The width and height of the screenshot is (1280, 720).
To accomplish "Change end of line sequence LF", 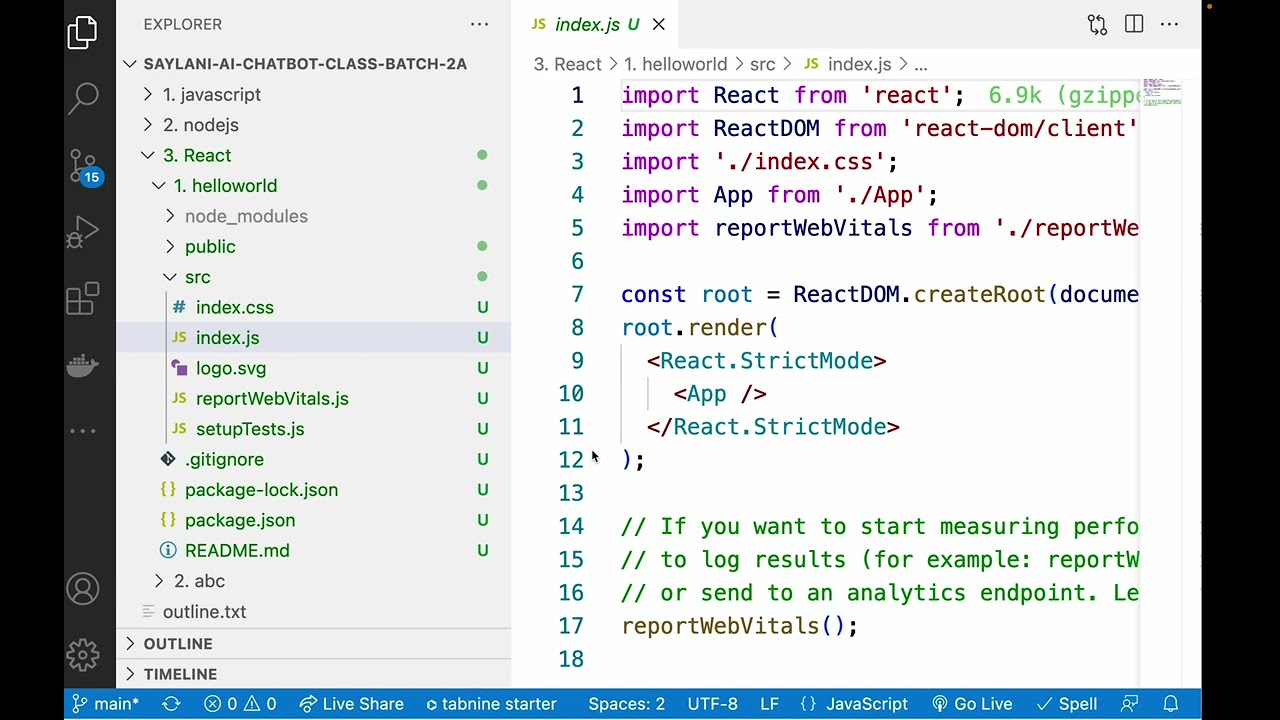I will [769, 704].
